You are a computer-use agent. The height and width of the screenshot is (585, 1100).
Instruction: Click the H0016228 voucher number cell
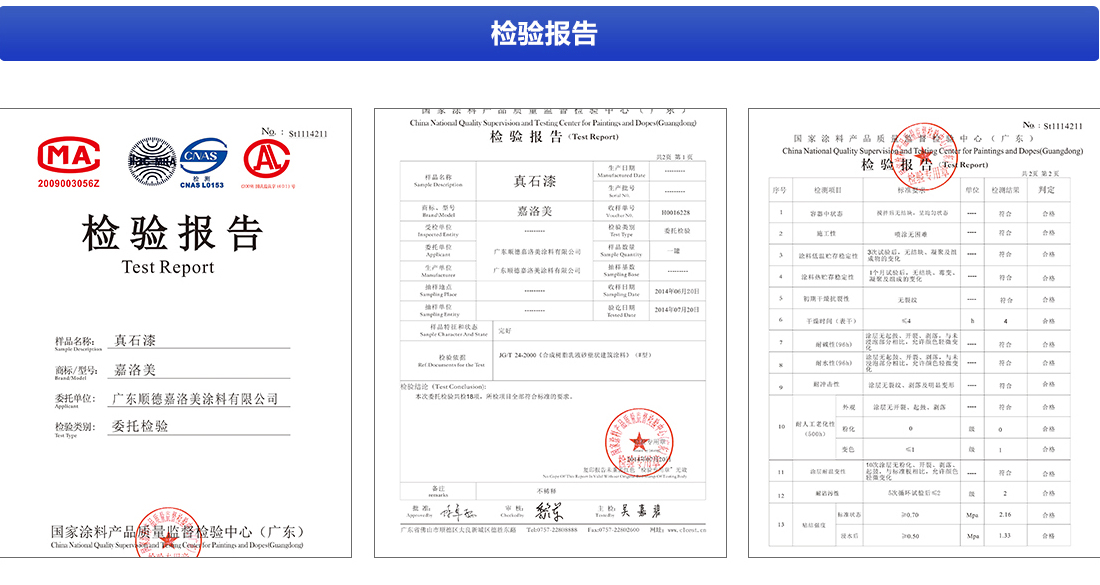[676, 212]
